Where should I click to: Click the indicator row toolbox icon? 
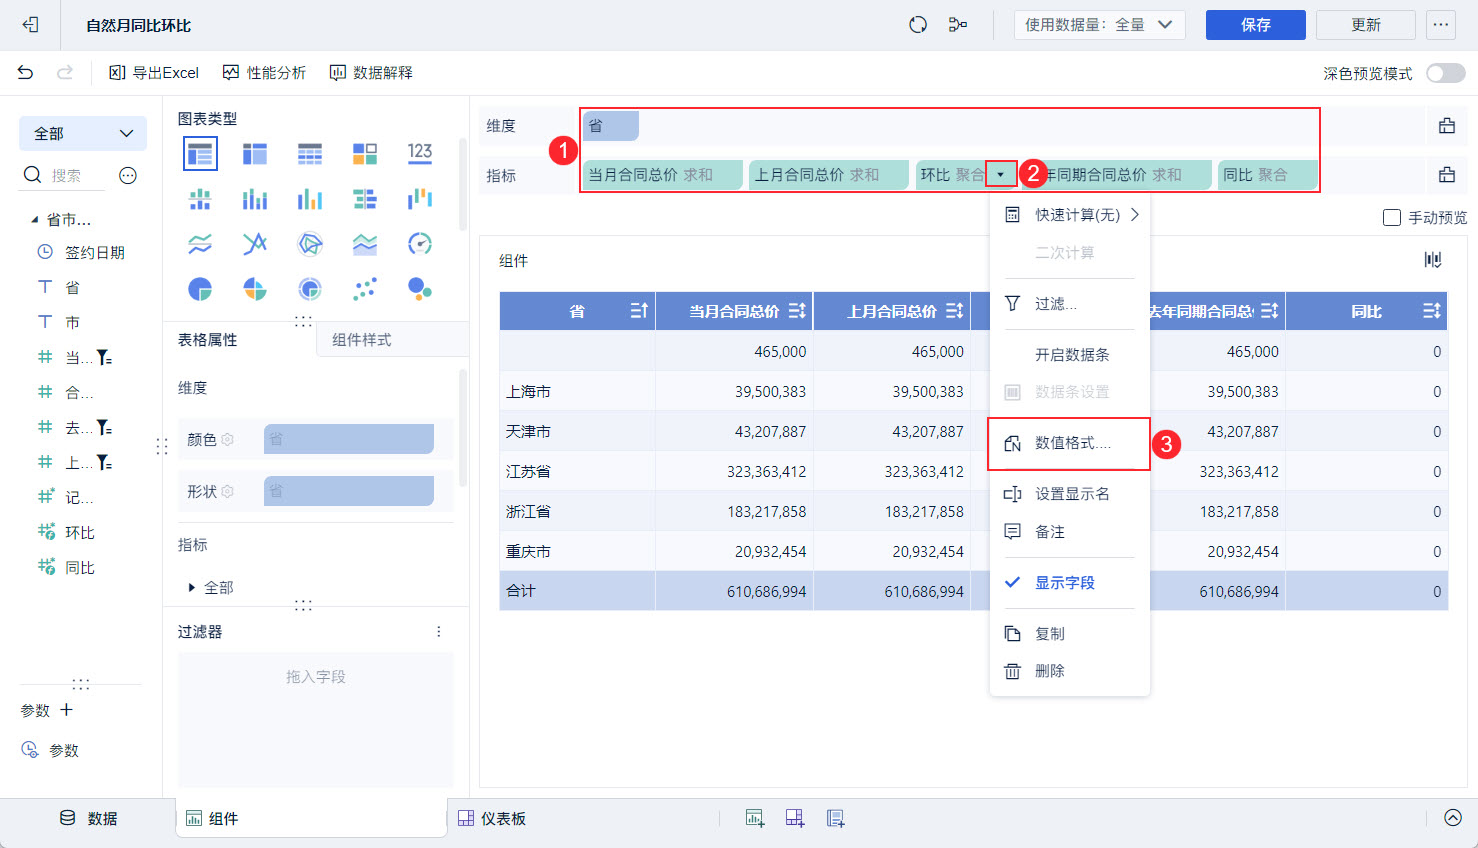[1447, 175]
